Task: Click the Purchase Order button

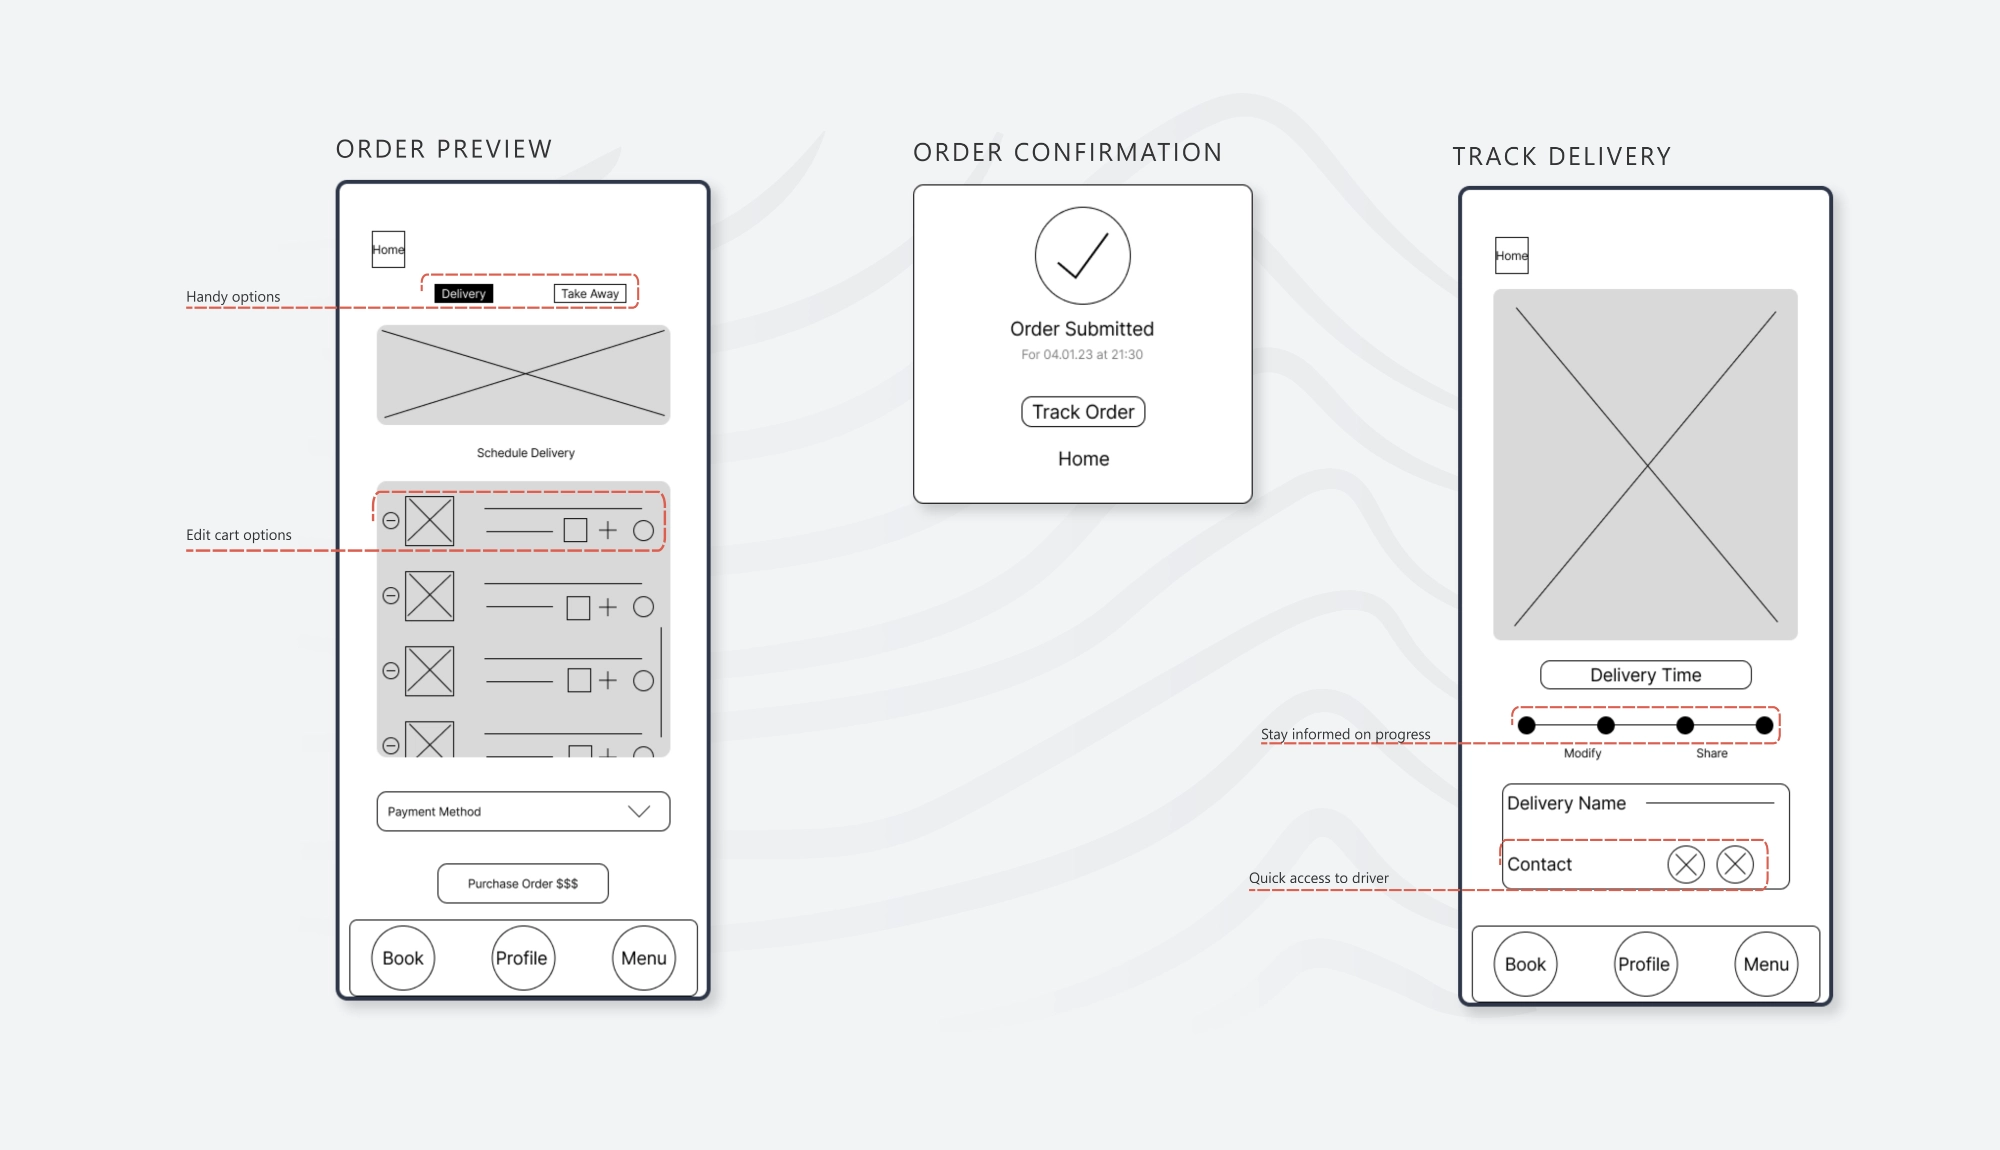Action: click(x=523, y=883)
